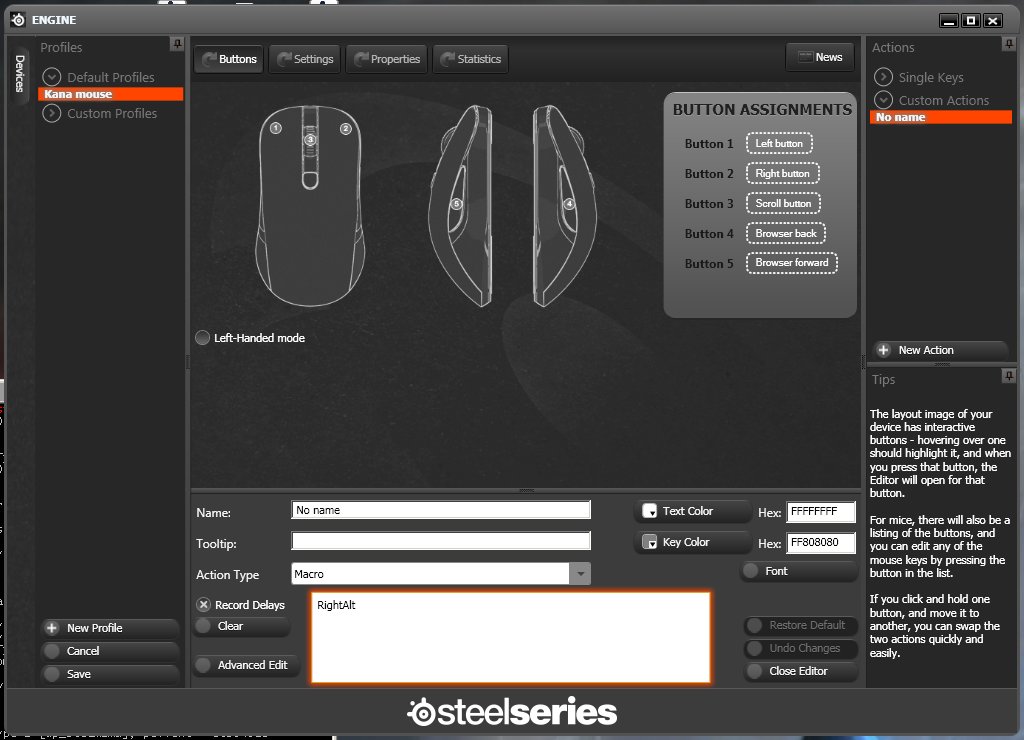
Task: Minimize the Engine window
Action: [x=949, y=21]
